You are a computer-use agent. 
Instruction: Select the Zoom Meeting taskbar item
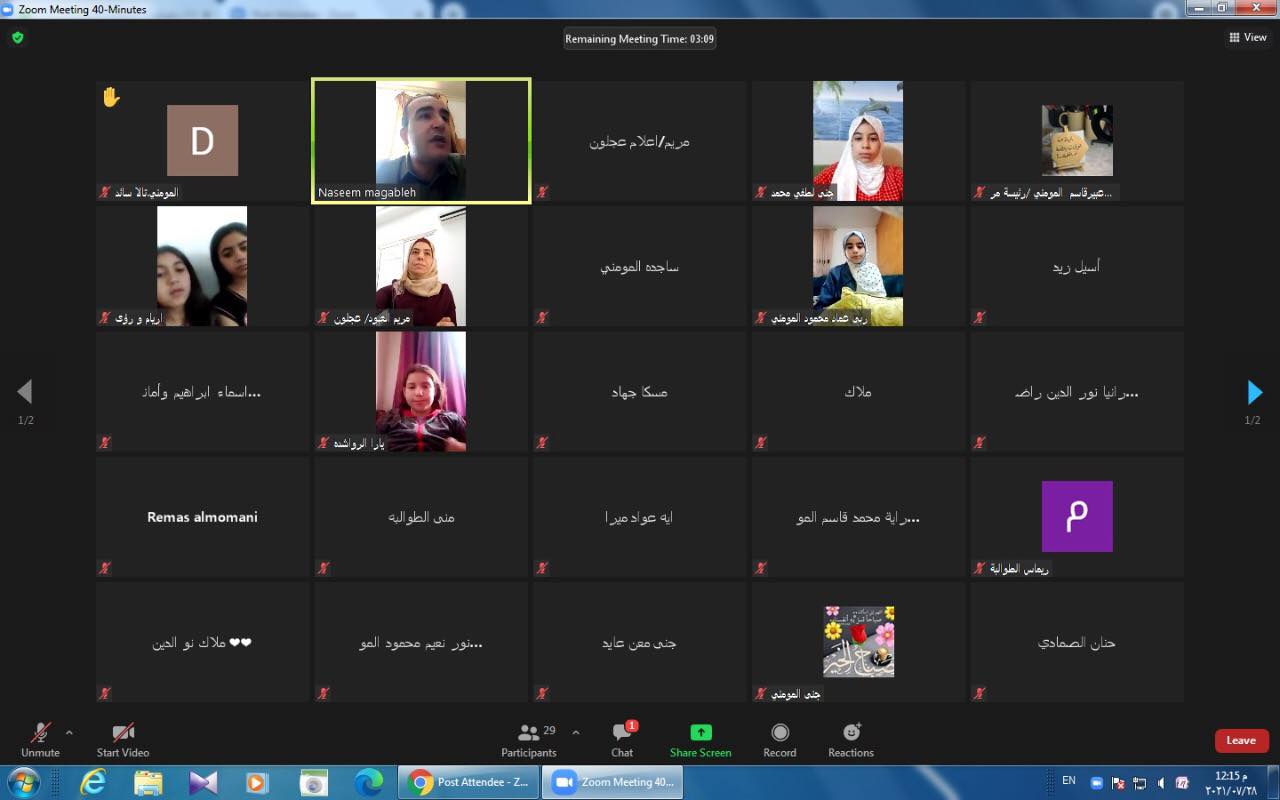[612, 782]
